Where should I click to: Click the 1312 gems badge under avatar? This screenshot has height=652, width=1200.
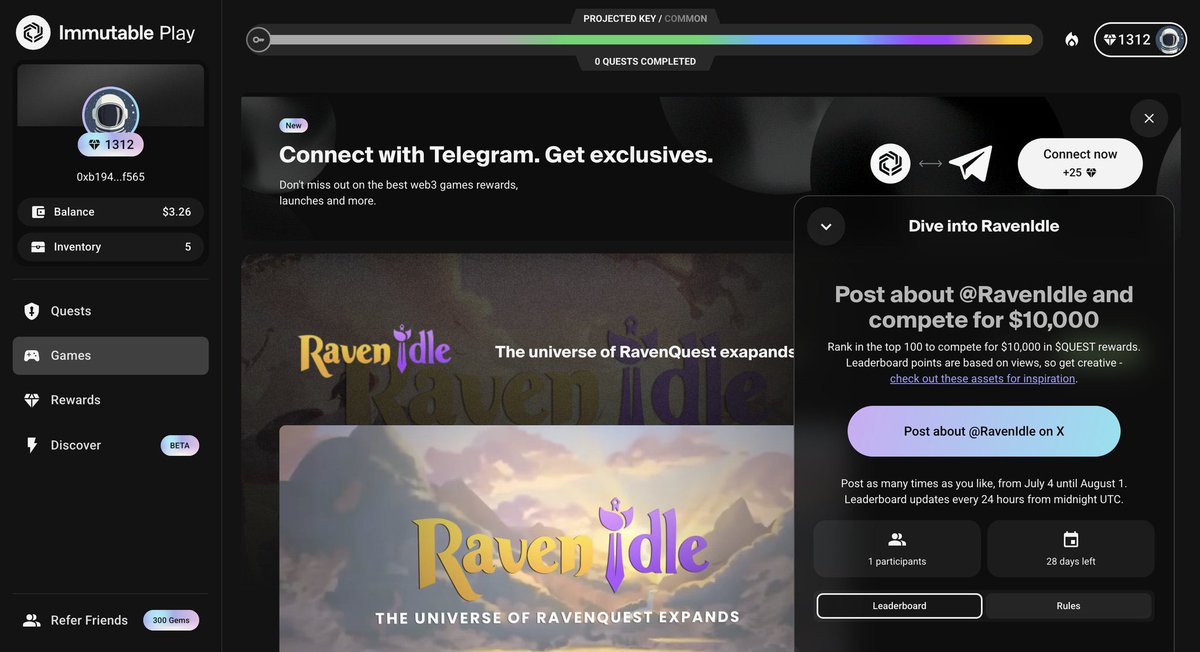coord(111,145)
